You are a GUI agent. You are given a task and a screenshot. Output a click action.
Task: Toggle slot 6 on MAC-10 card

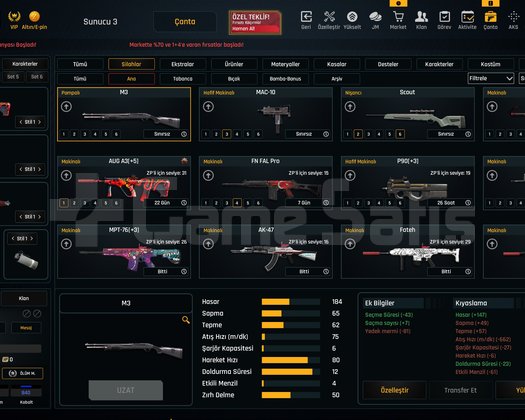[x=258, y=134]
